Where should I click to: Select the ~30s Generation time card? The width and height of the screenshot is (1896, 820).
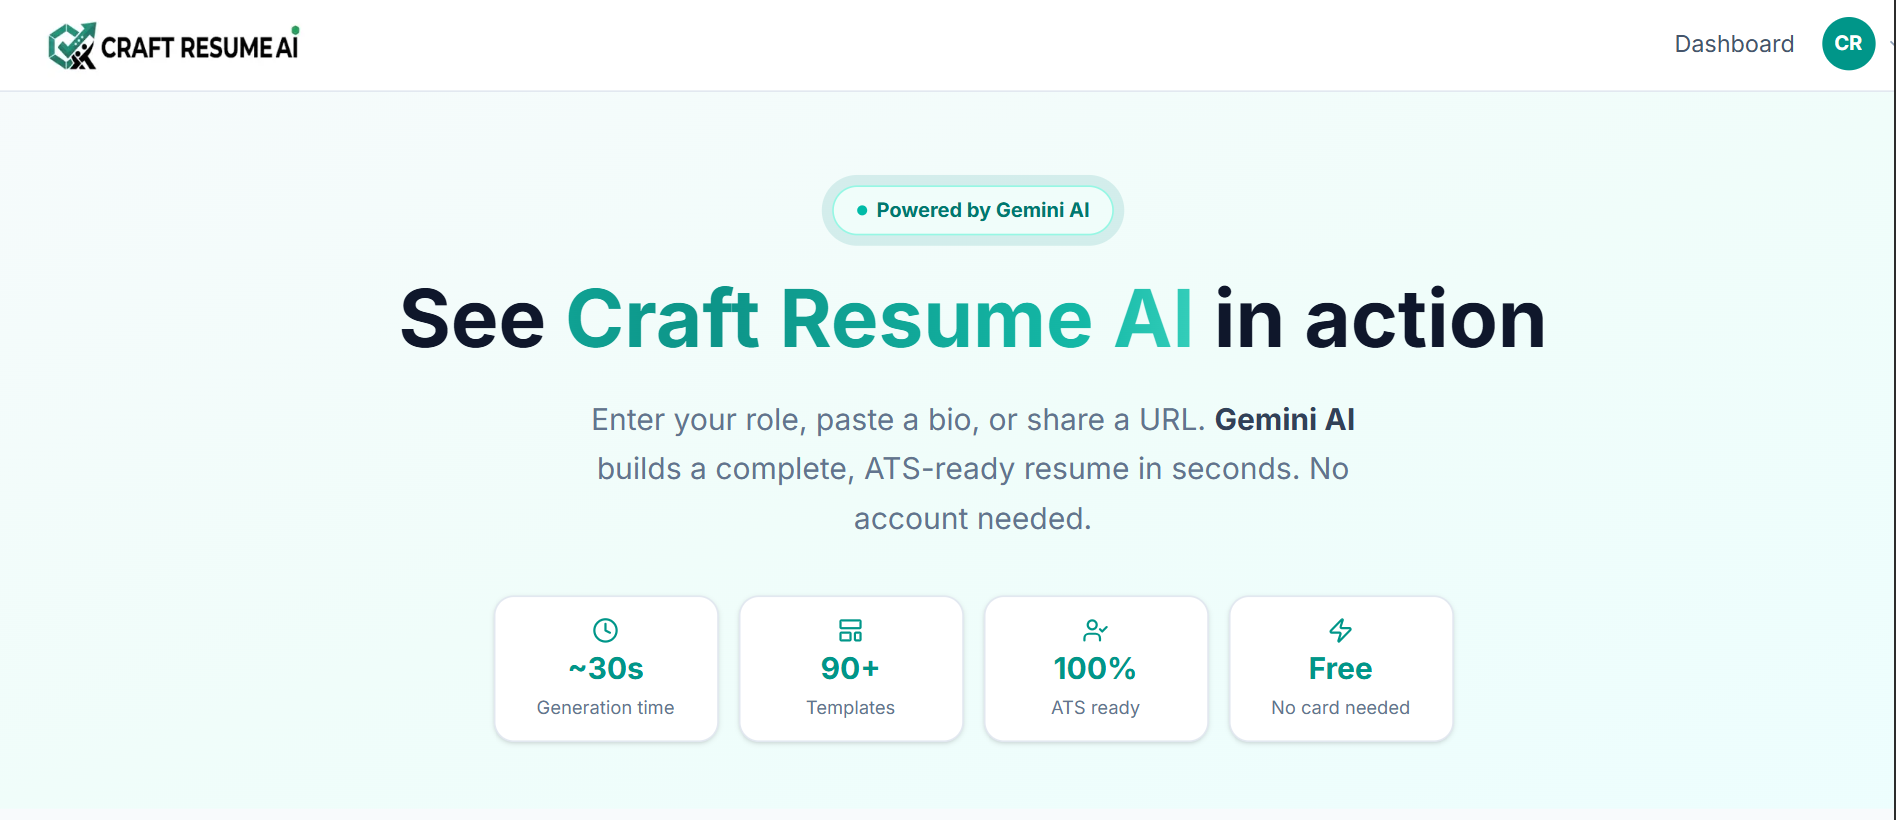point(606,668)
